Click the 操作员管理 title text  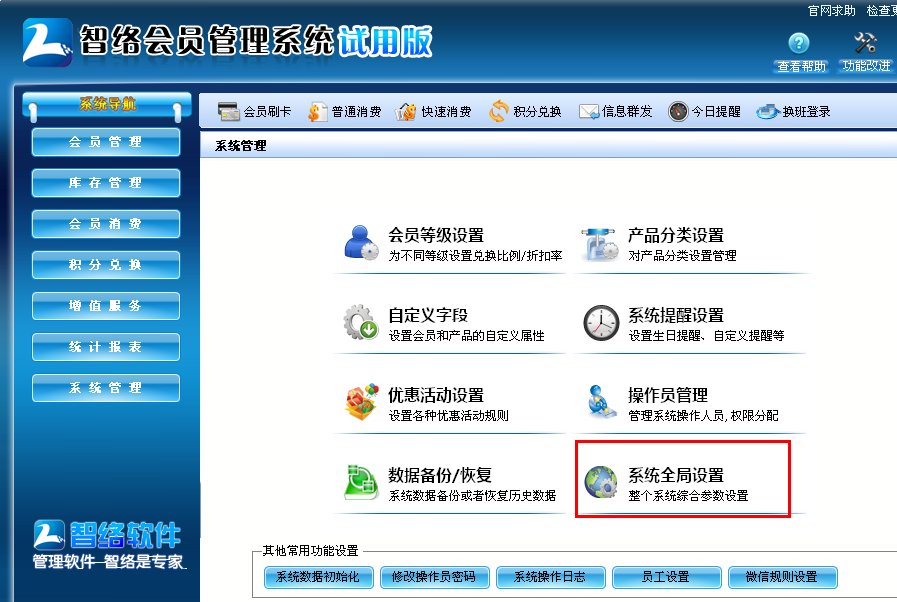click(x=668, y=395)
